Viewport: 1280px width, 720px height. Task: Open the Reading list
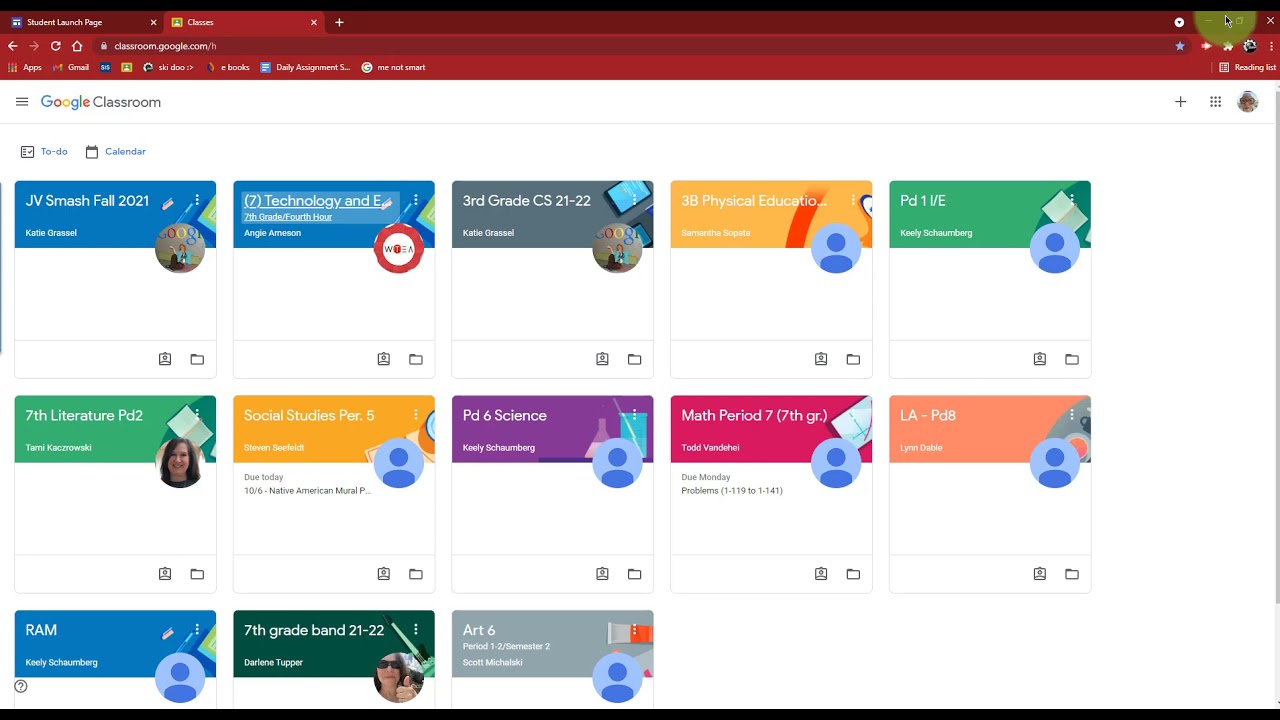tap(1247, 68)
